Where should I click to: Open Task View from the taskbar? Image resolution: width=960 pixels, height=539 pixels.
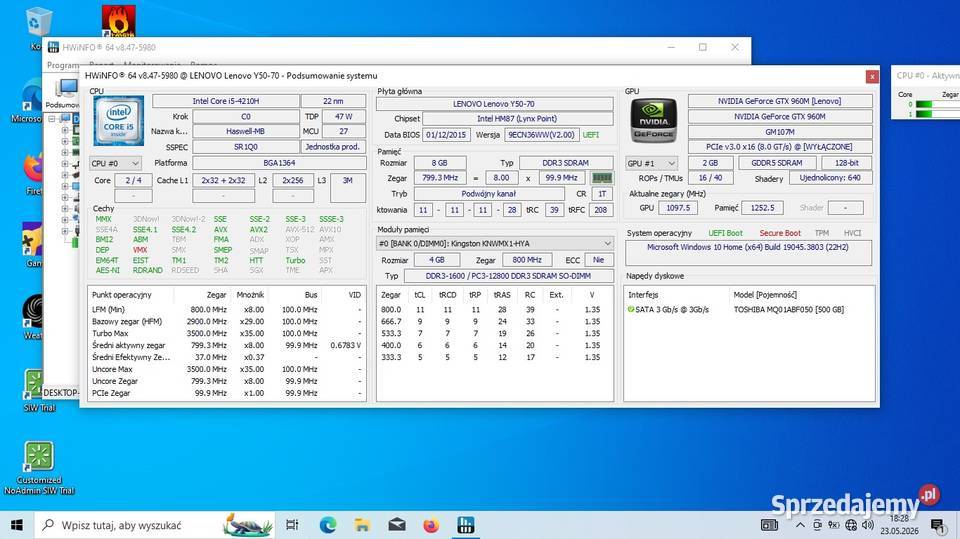pos(293,525)
